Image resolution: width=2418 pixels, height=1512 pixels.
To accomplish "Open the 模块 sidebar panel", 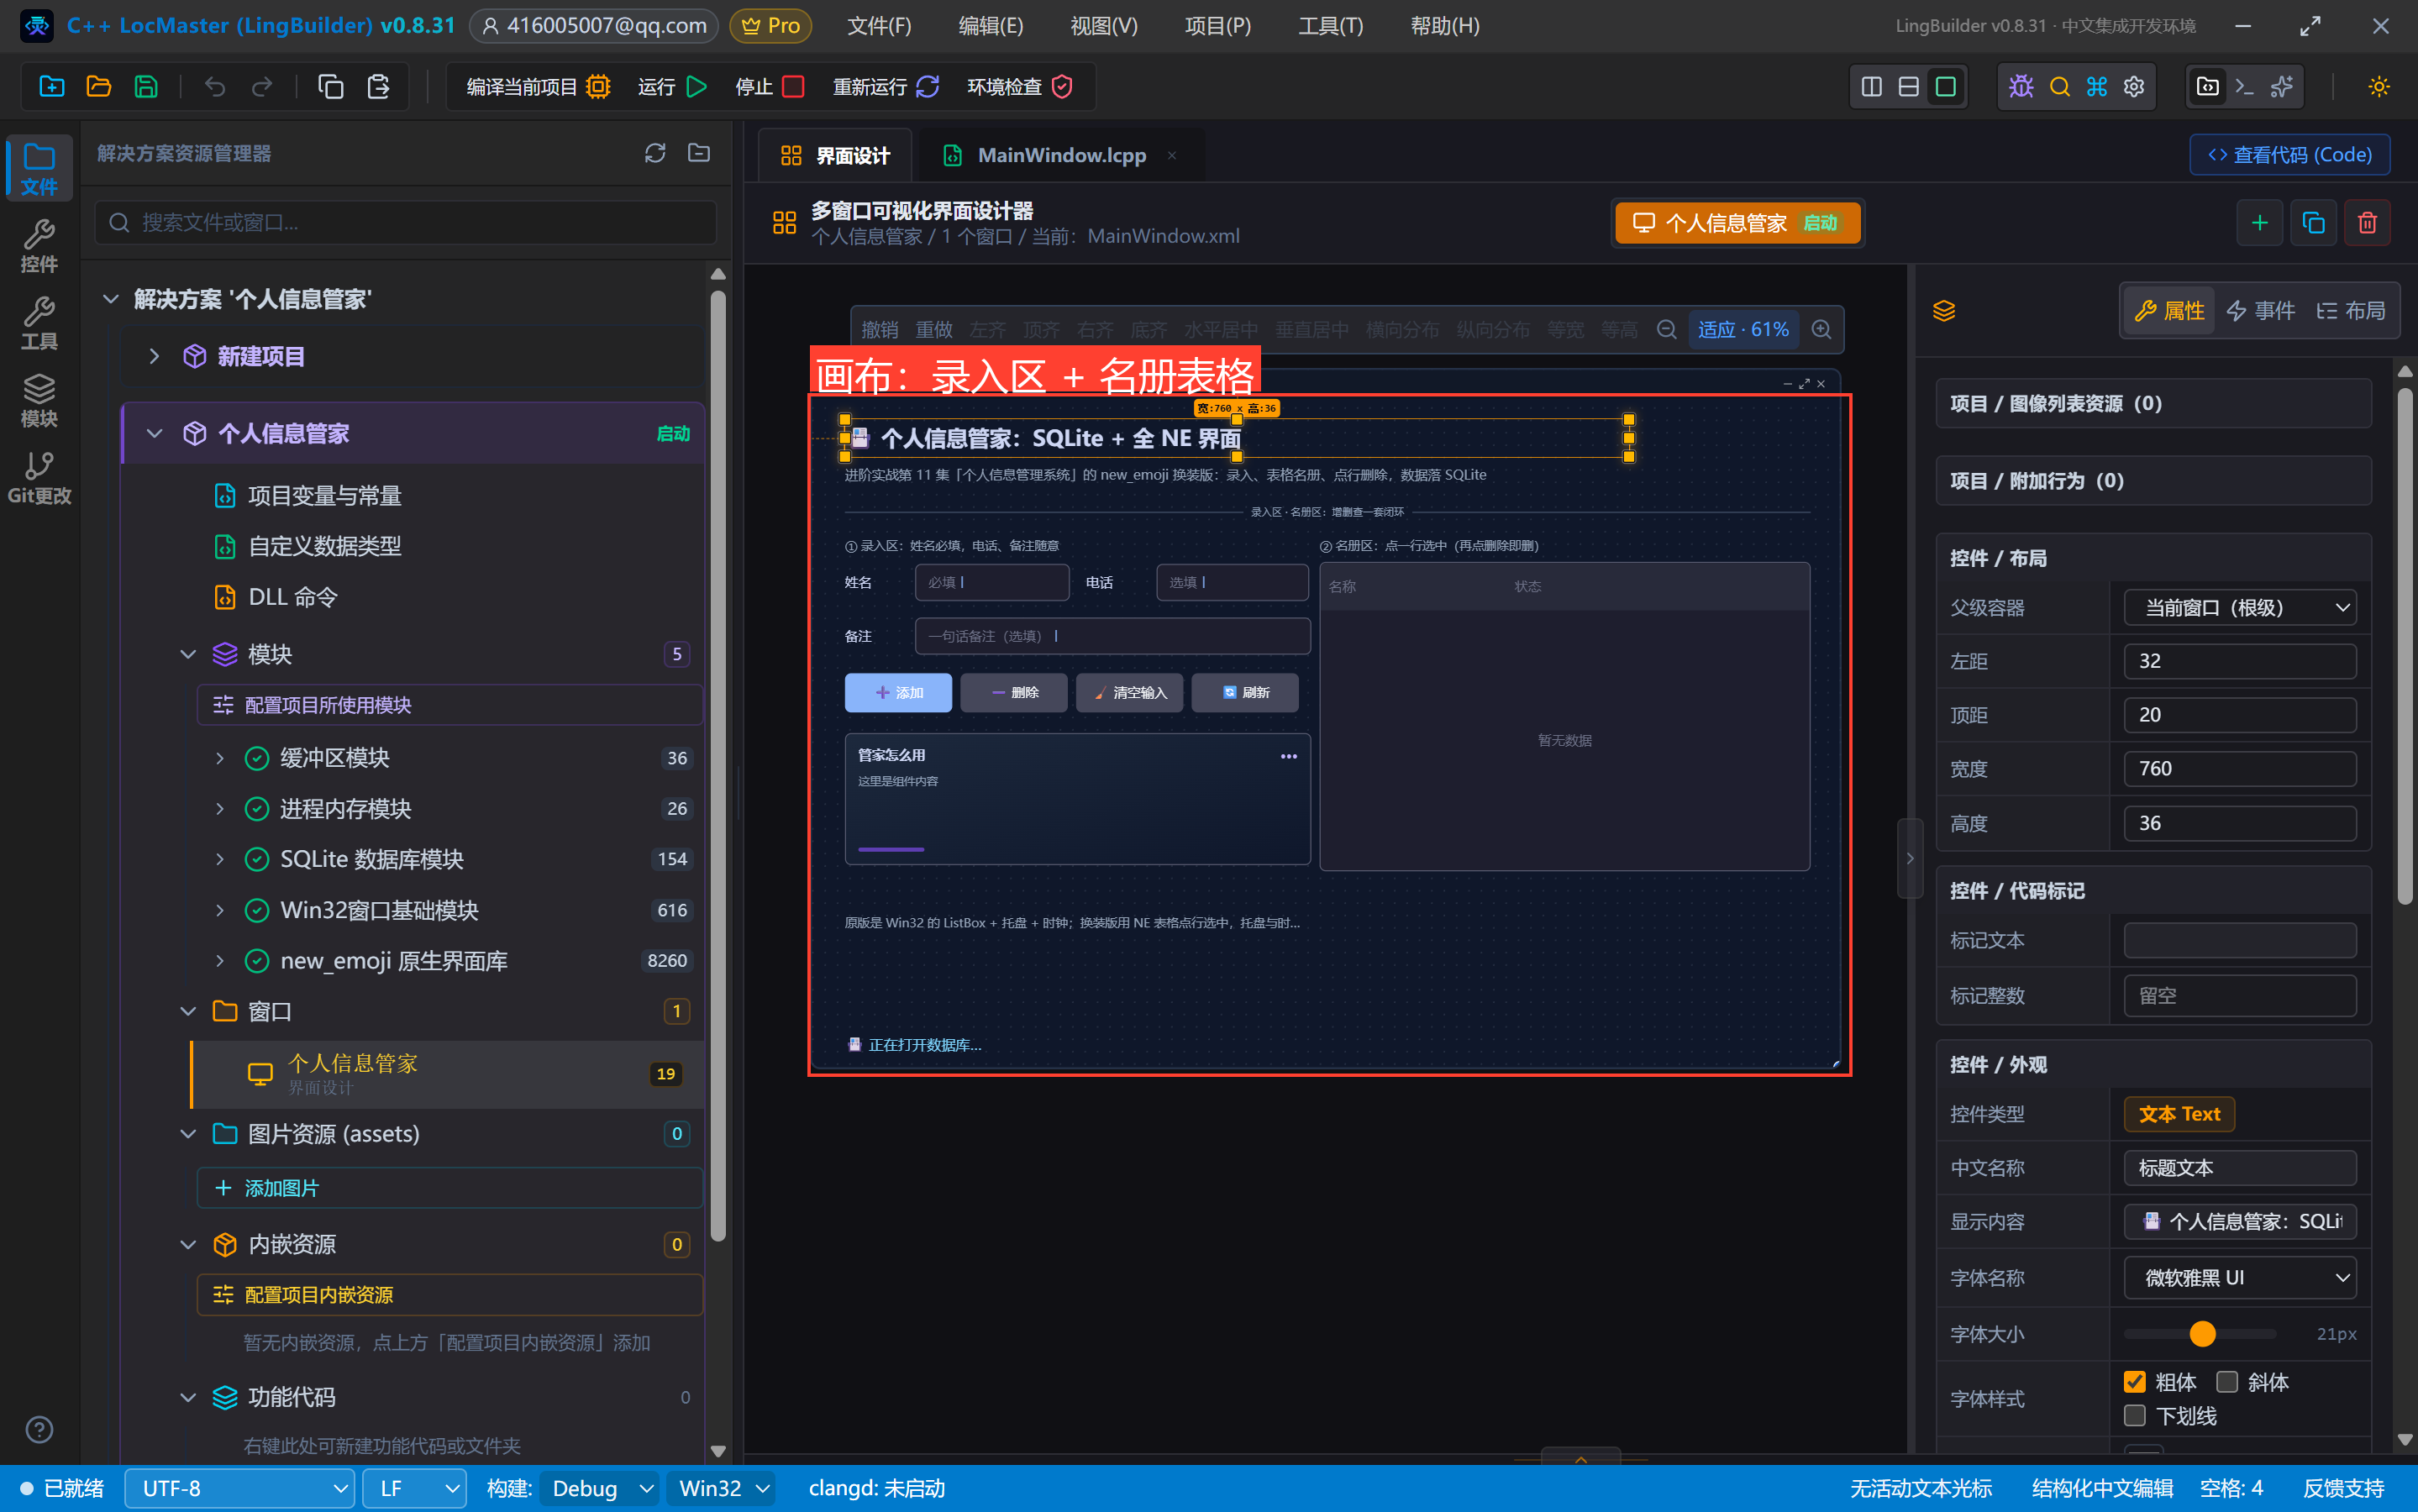I will (x=39, y=400).
